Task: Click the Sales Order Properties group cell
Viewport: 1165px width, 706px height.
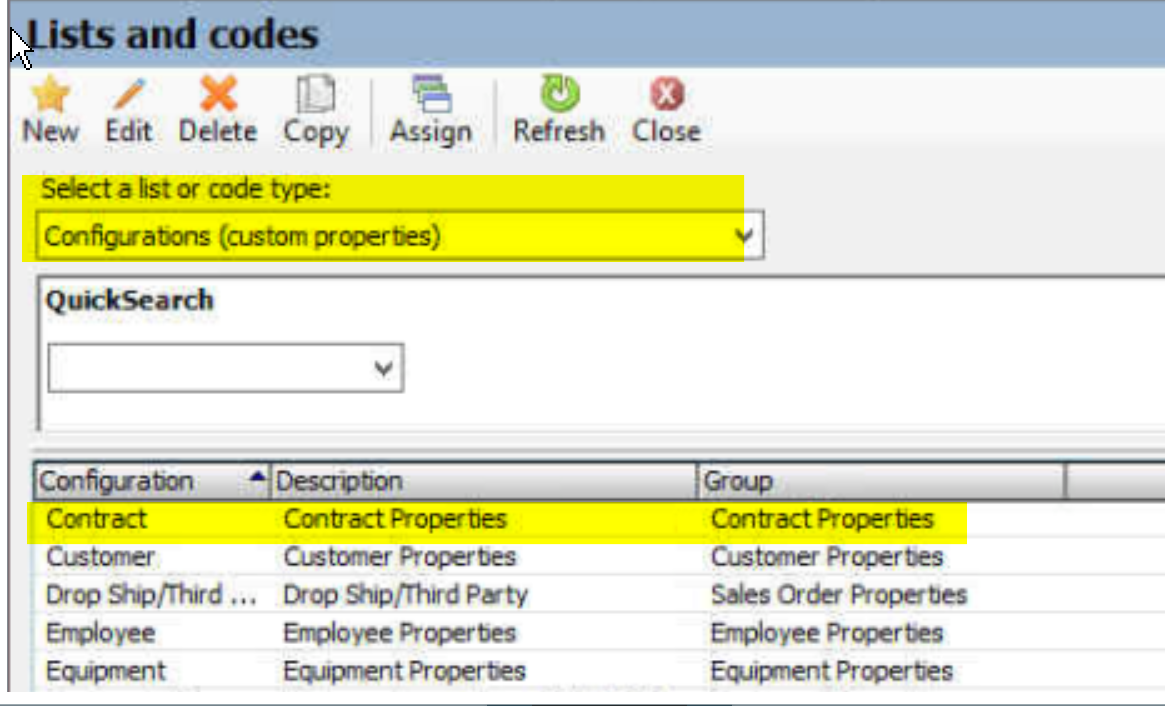Action: (839, 595)
